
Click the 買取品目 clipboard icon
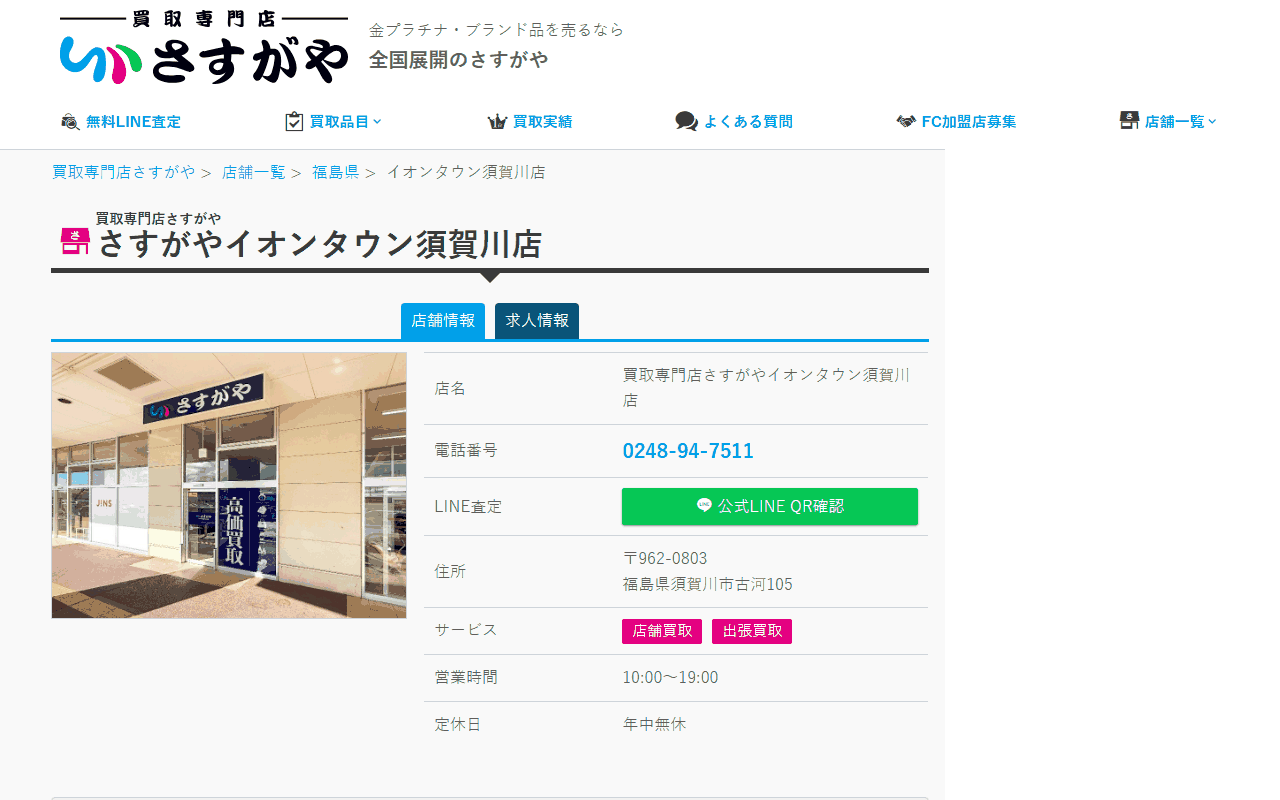click(294, 122)
